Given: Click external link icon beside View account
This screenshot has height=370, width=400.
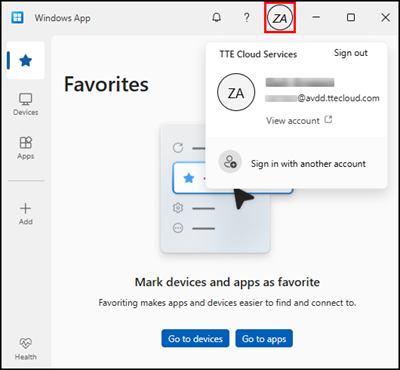Looking at the screenshot, I should pyautogui.click(x=328, y=119).
